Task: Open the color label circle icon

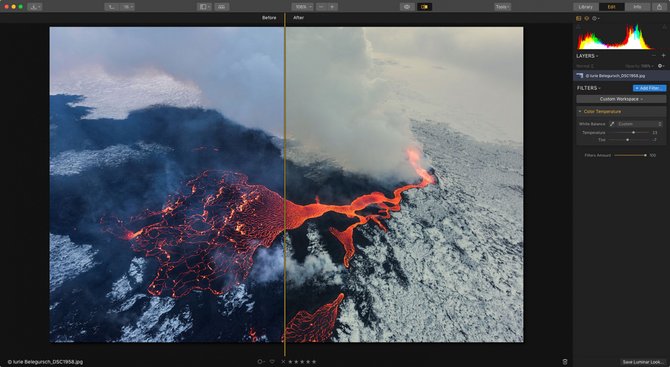Action: click(260, 361)
